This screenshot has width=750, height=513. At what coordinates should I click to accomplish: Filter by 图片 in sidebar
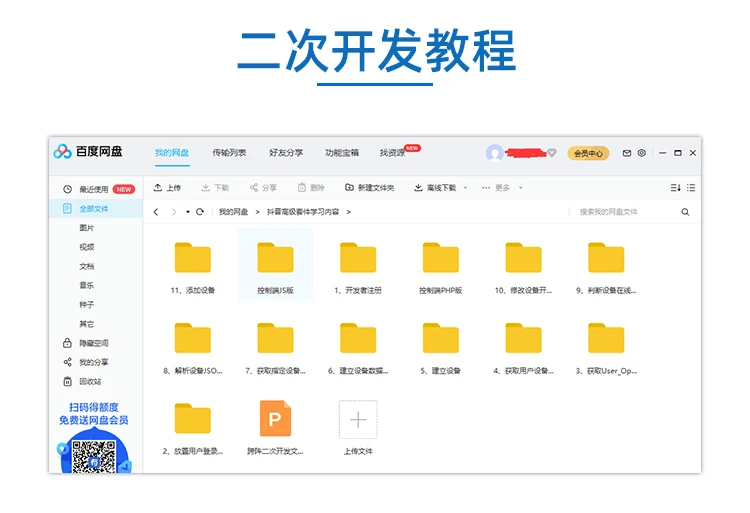tap(87, 228)
